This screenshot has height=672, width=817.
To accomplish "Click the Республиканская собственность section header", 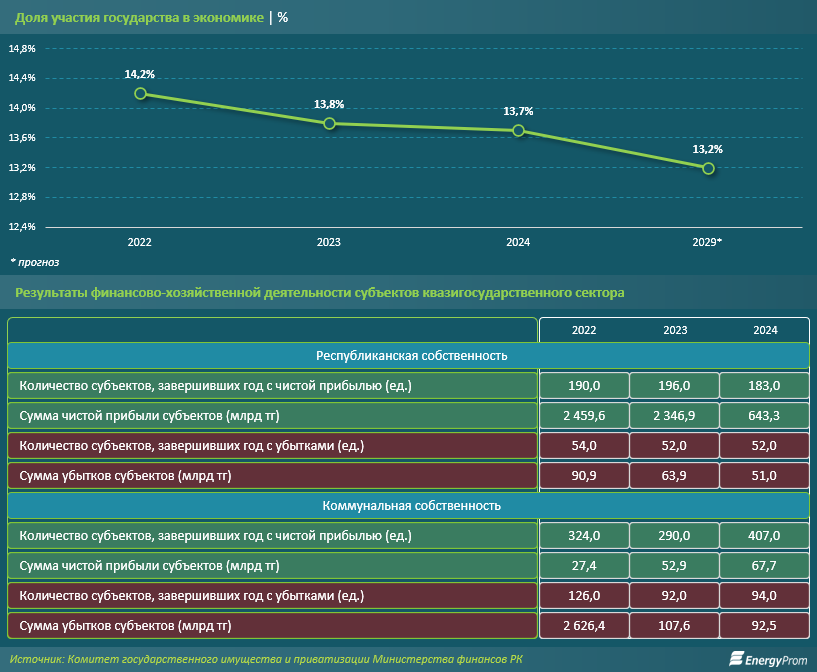I will 408,356.
